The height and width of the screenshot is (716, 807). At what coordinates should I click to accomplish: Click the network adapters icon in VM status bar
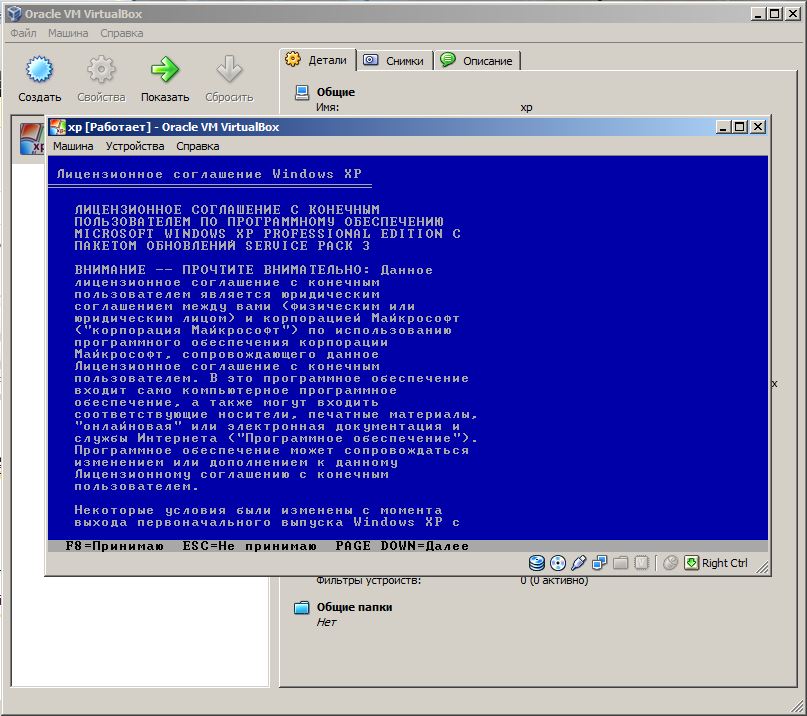600,563
